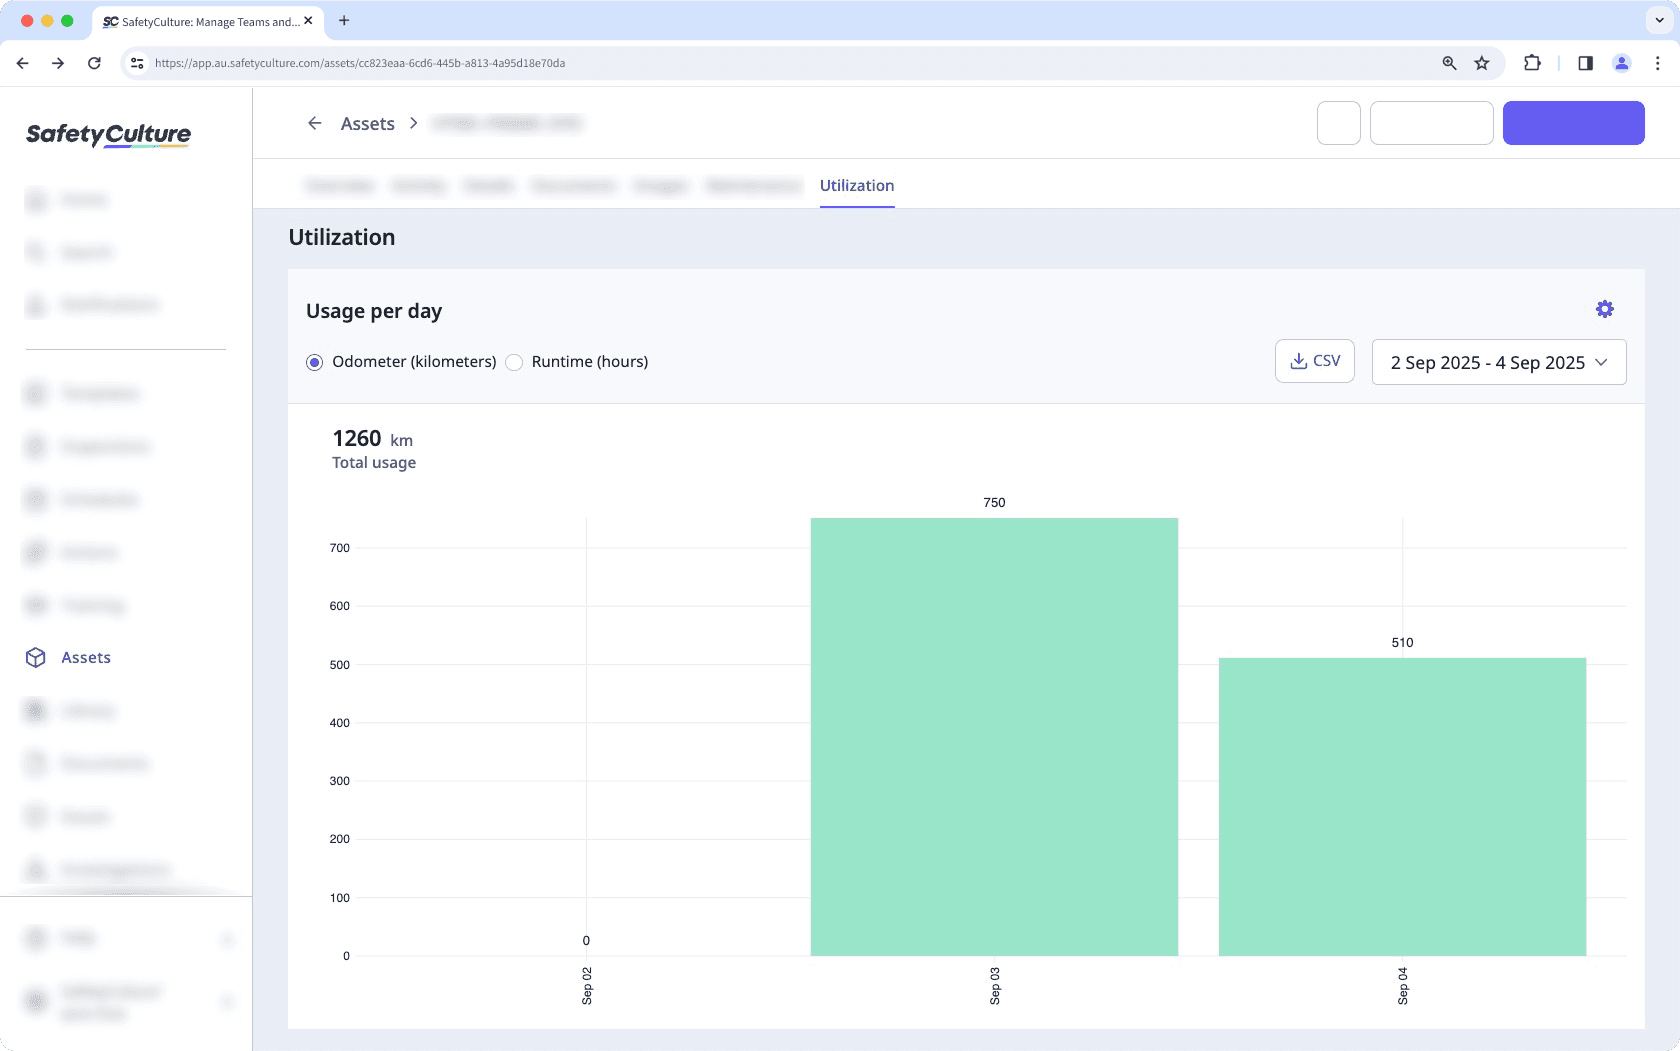The width and height of the screenshot is (1680, 1051).
Task: Open the Chrome three-dot menu
Action: pyautogui.click(x=1657, y=63)
